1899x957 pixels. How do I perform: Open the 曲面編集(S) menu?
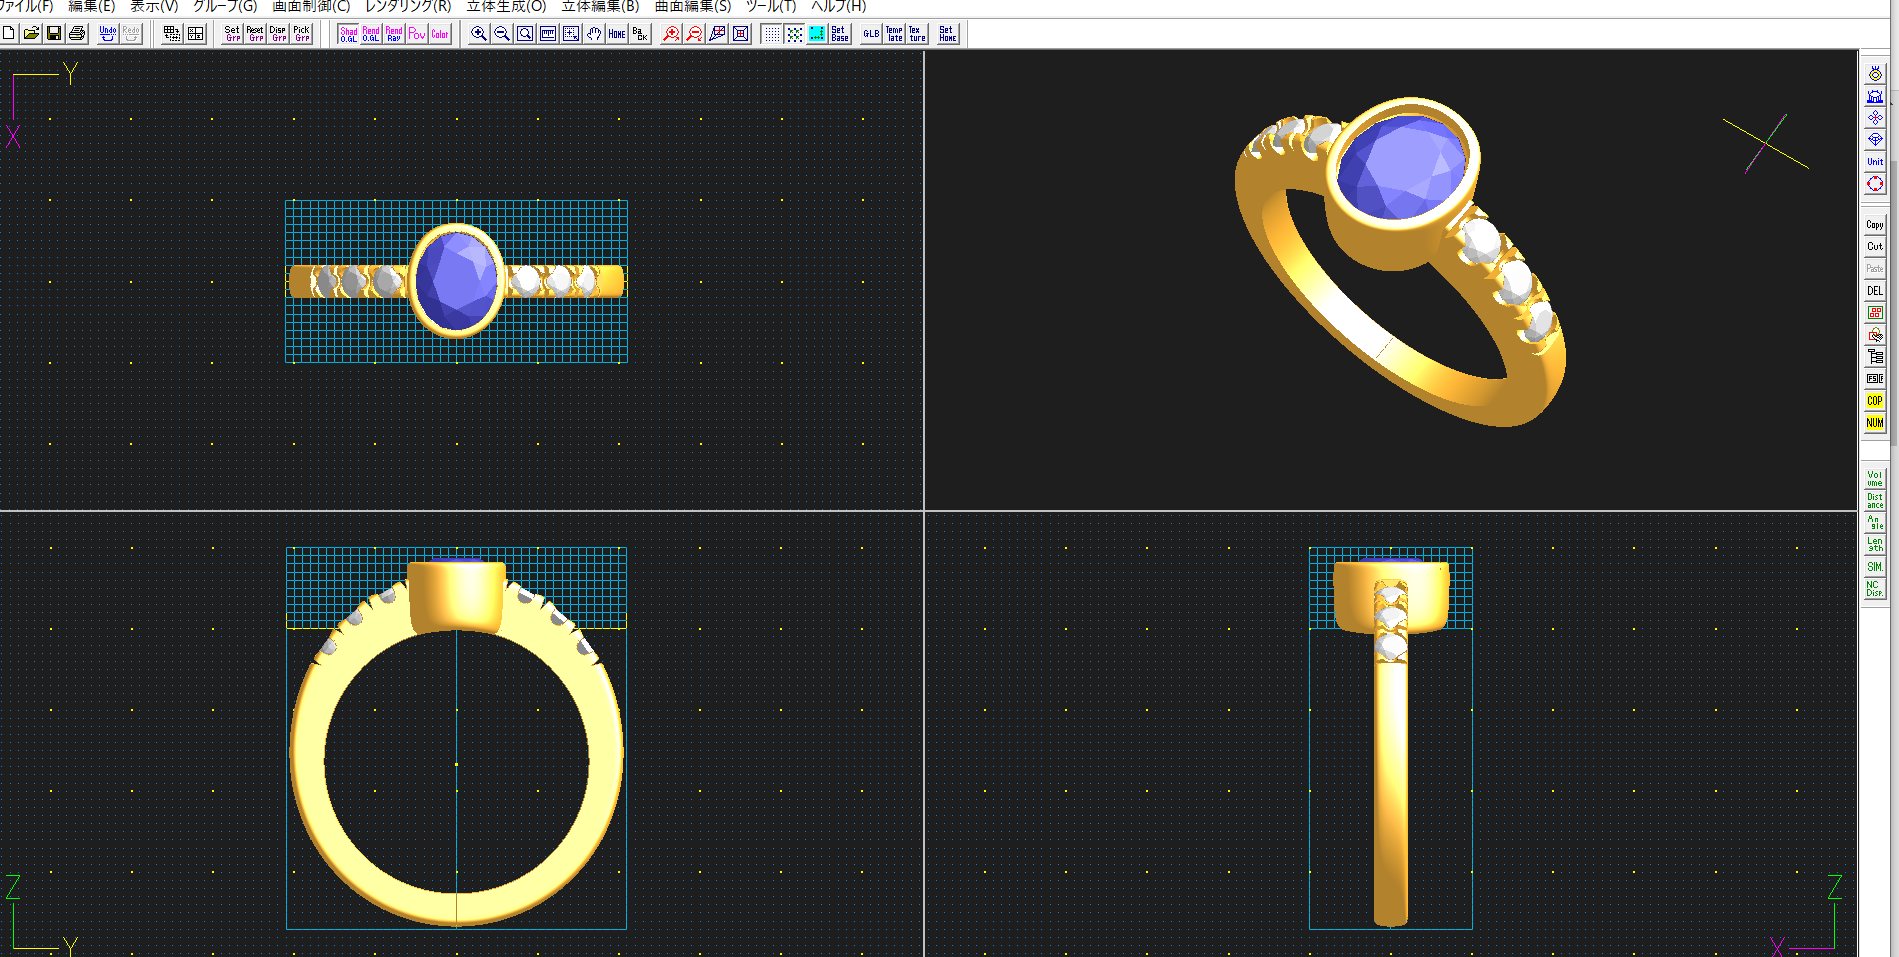pos(693,6)
